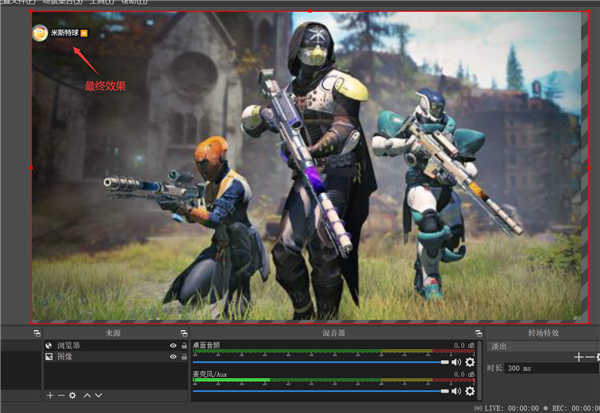The height and width of the screenshot is (413, 600).
Task: Pop out the 来源 sources dock panel
Action: pos(183,332)
